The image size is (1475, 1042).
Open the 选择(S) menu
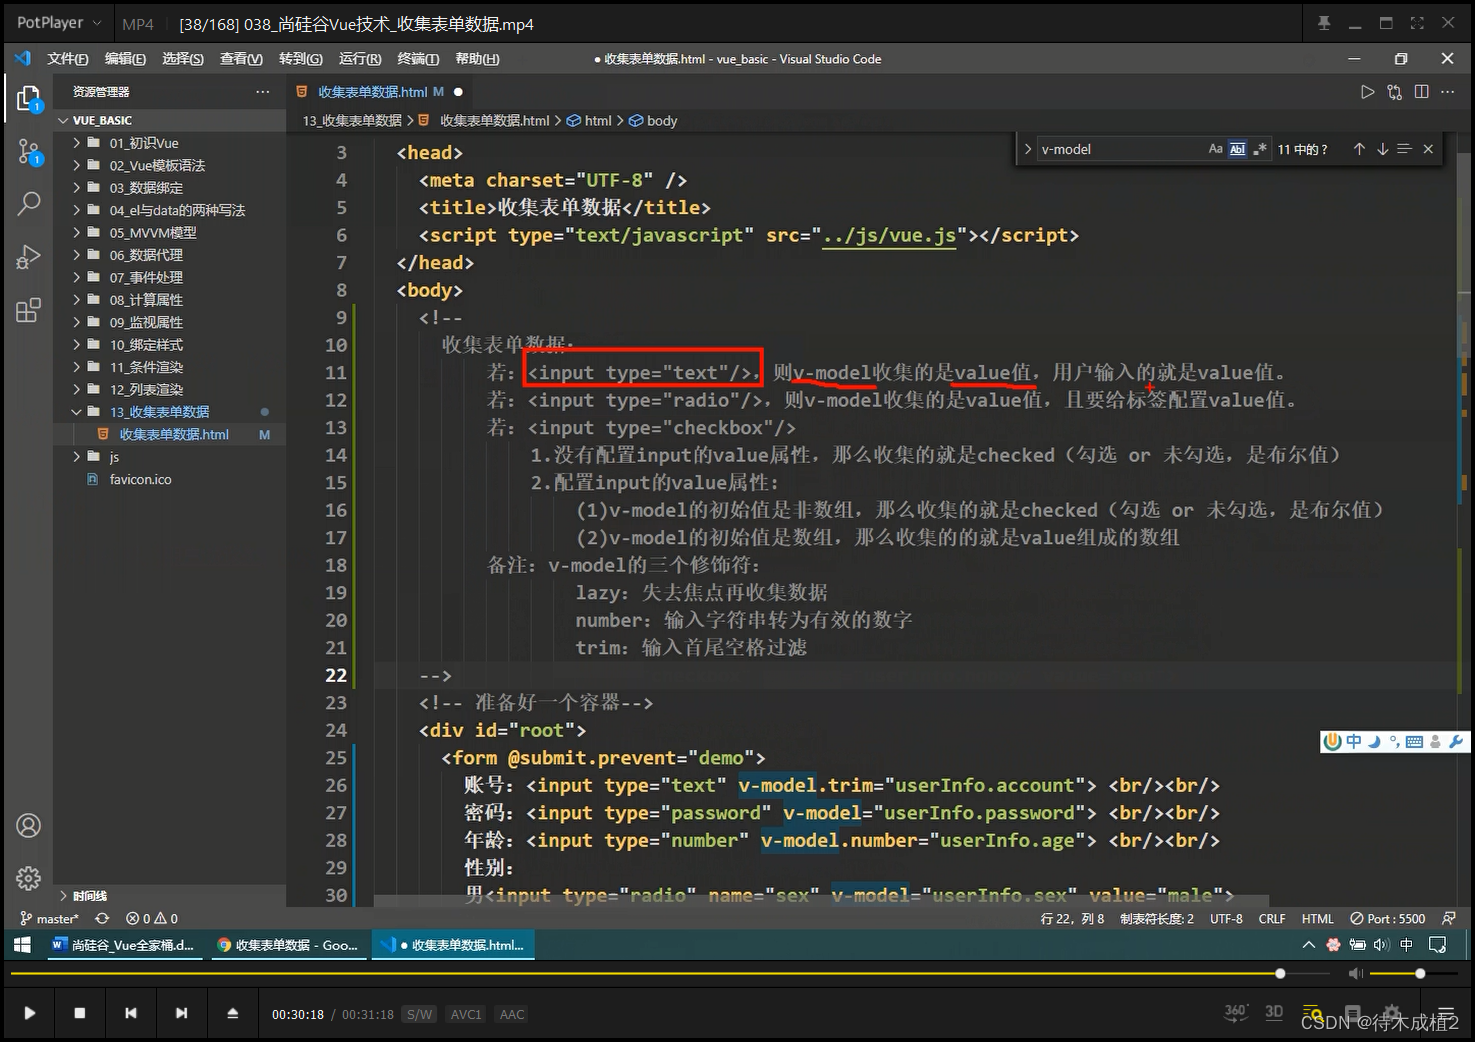(x=183, y=59)
